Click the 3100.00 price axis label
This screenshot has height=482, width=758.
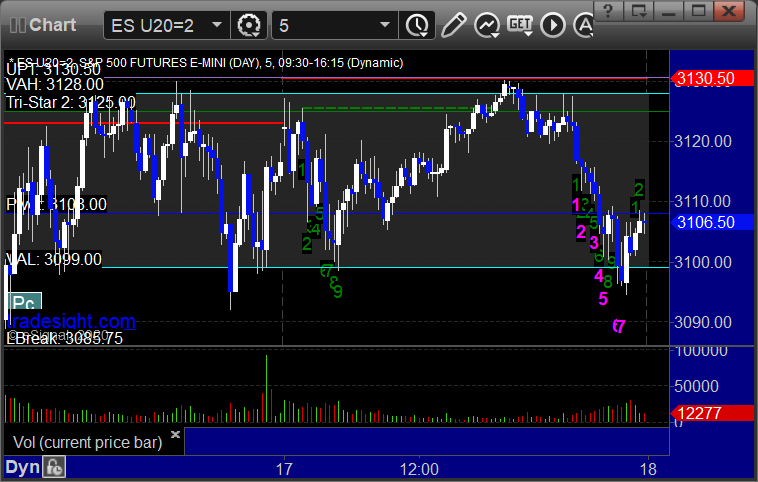[x=703, y=263]
